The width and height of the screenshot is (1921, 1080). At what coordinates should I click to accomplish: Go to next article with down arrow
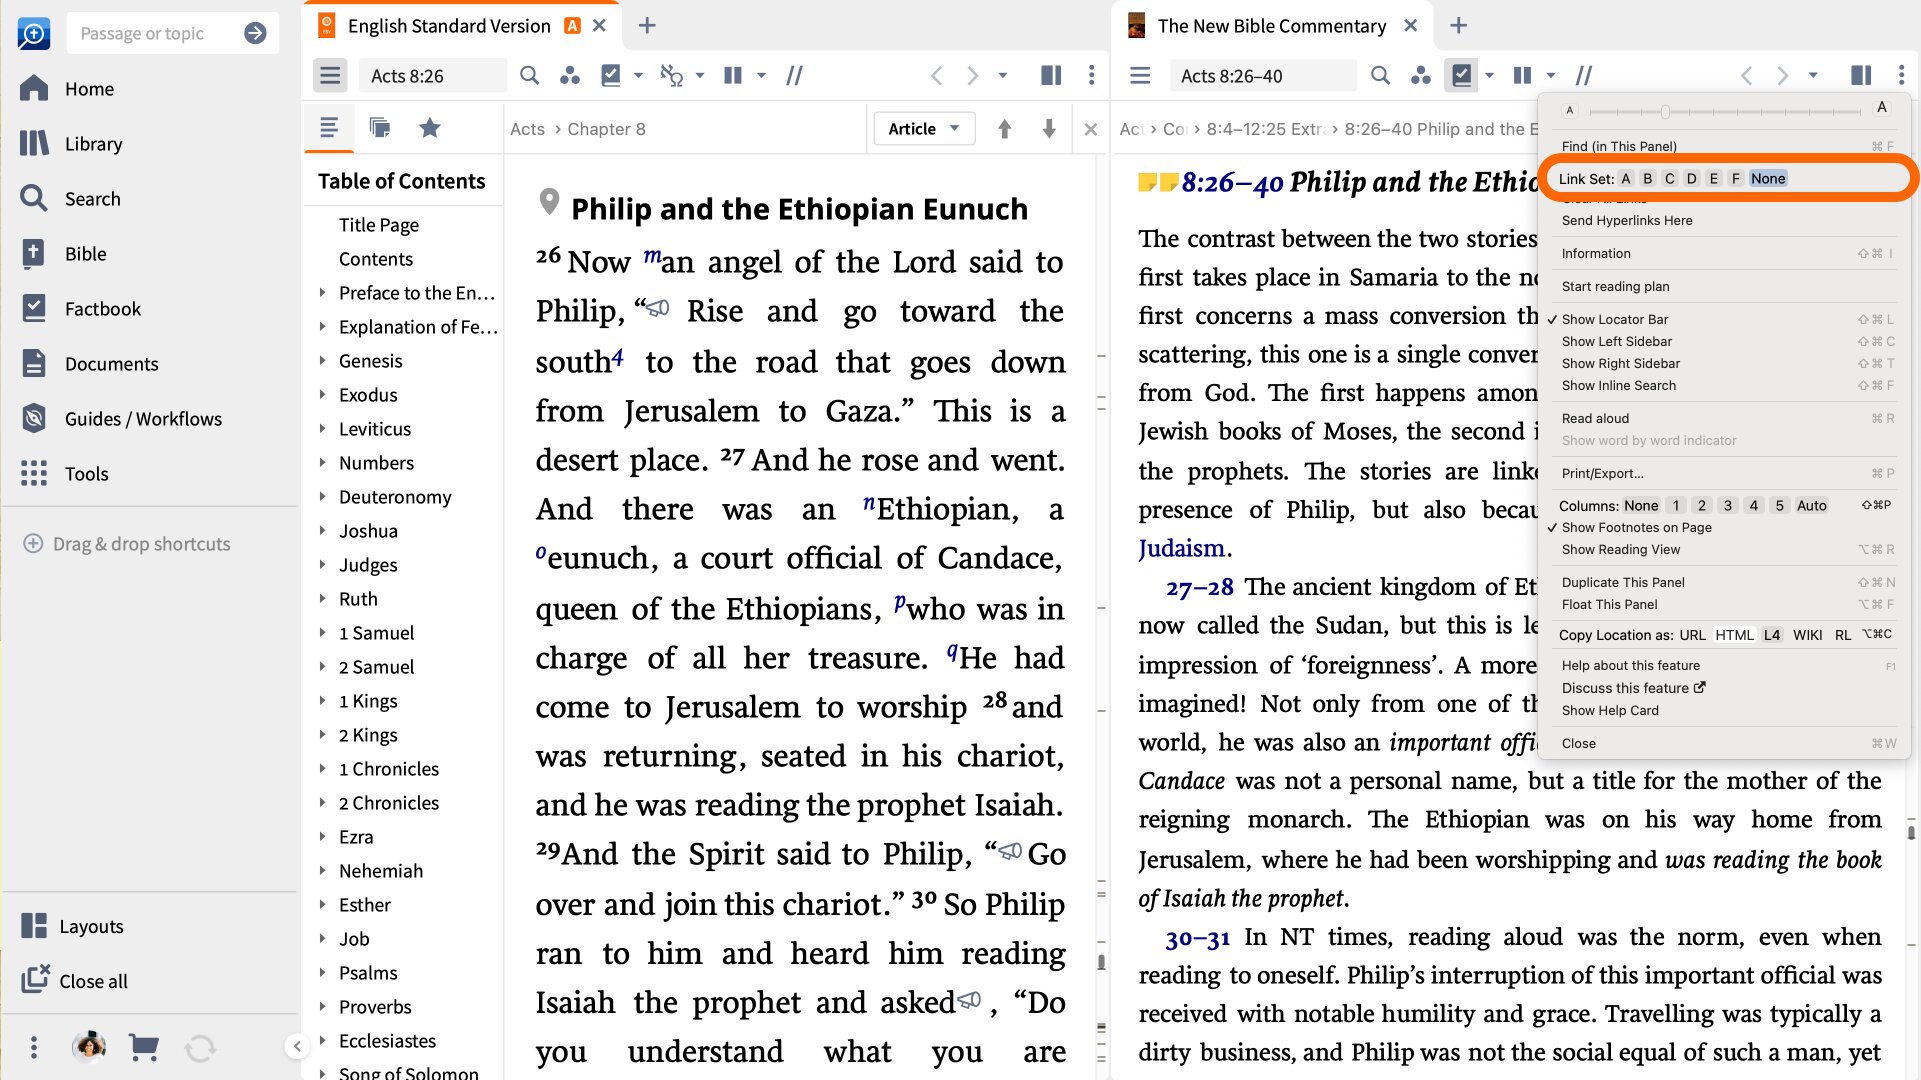(x=1049, y=128)
